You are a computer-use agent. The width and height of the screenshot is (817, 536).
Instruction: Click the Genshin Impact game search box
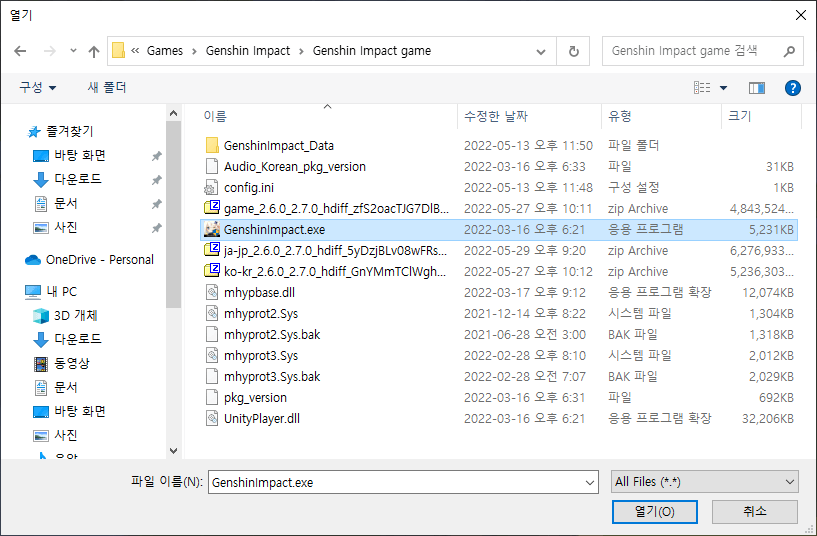coord(702,51)
